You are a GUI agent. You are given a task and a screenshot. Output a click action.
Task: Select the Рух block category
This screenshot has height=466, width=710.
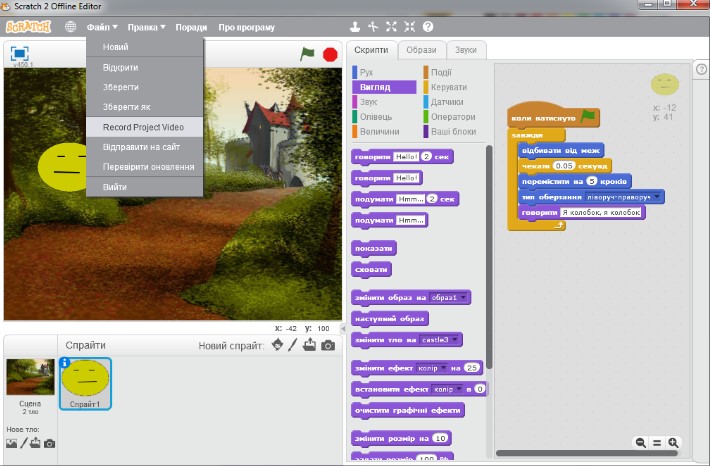pos(384,72)
